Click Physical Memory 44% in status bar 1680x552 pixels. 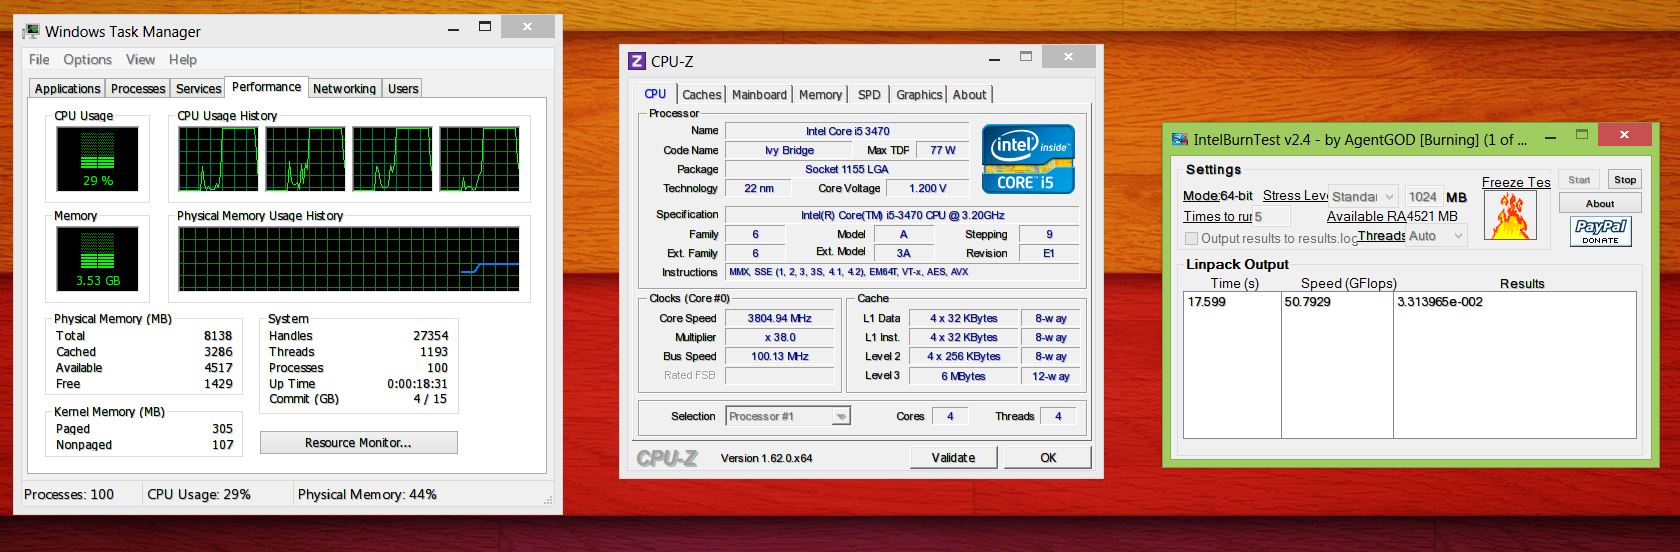[x=367, y=494]
